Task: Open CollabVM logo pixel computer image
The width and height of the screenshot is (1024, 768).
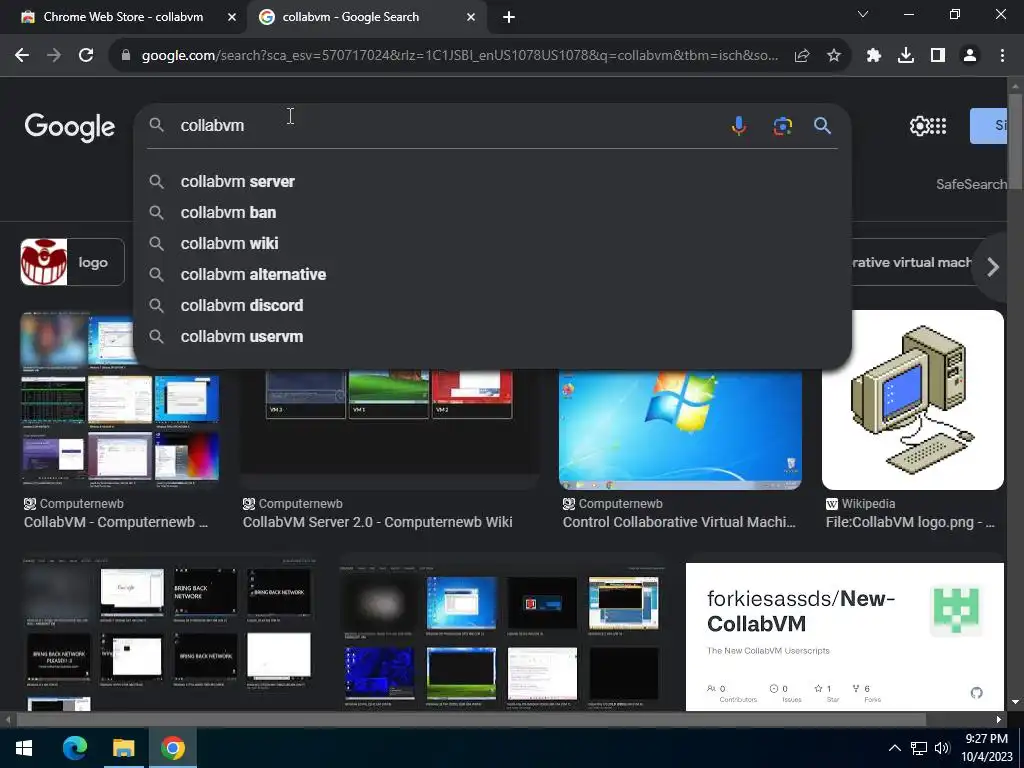Action: [x=912, y=400]
